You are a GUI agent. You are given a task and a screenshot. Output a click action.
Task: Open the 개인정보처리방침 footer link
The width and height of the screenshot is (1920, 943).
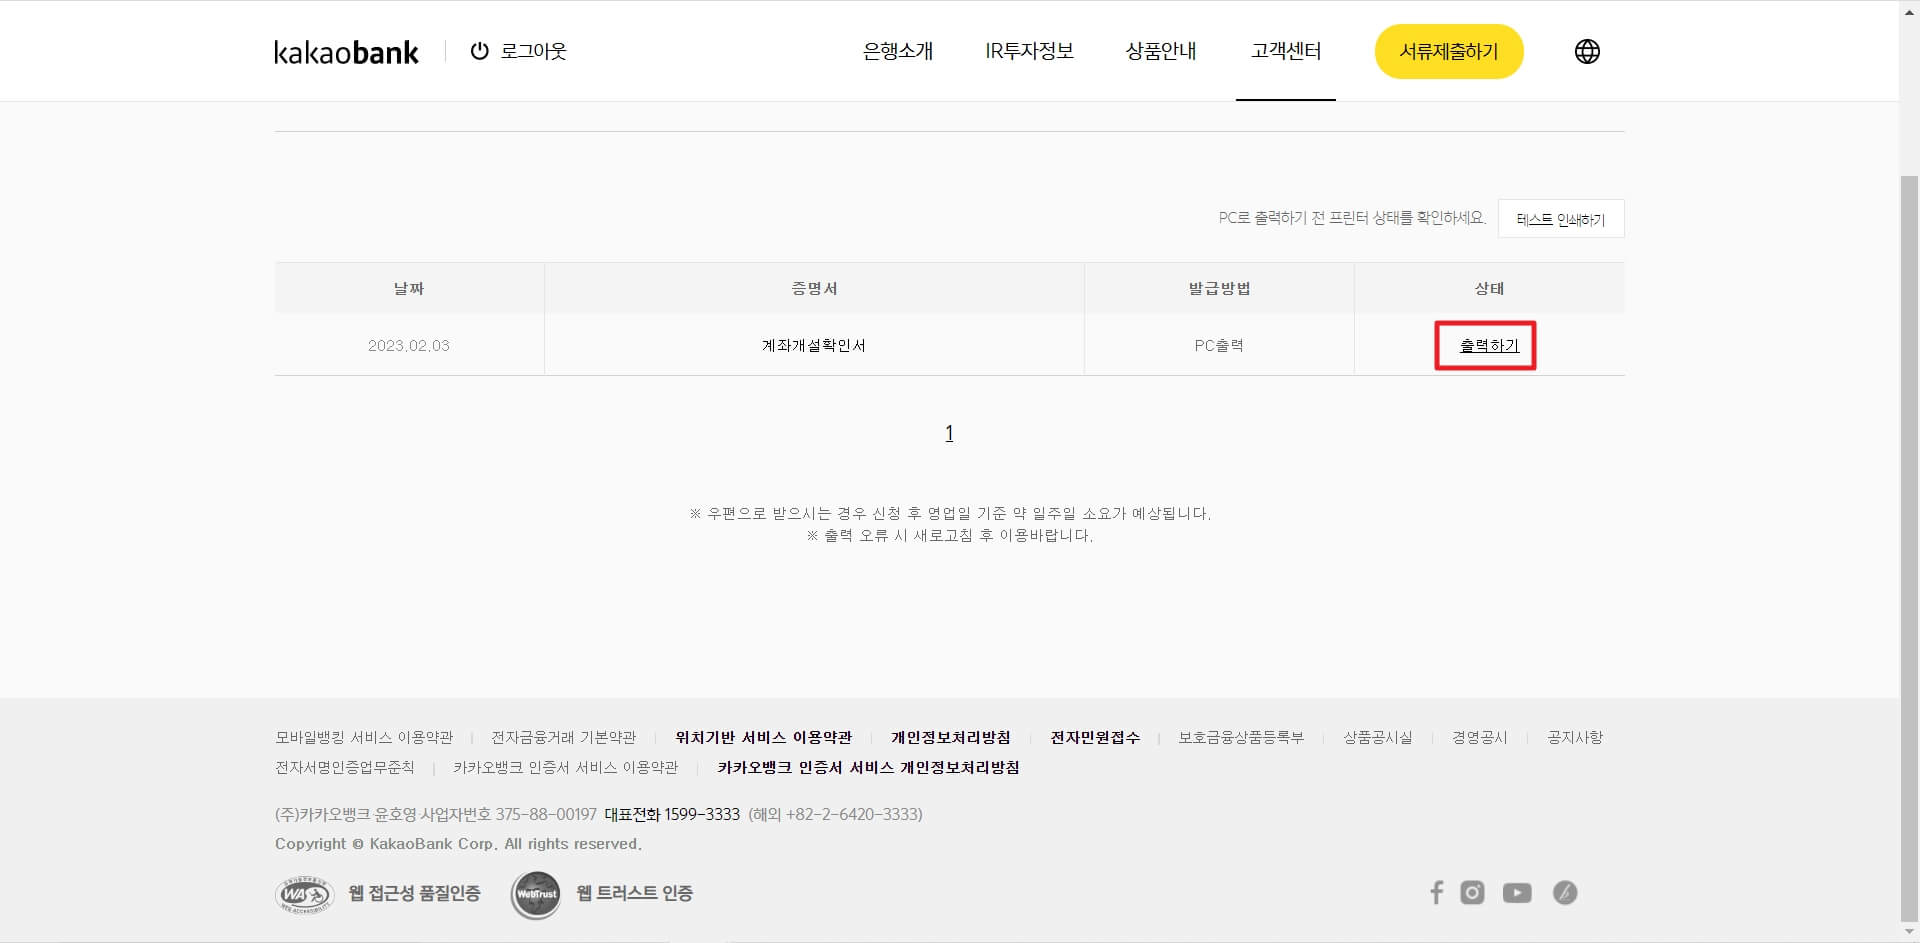pos(950,737)
